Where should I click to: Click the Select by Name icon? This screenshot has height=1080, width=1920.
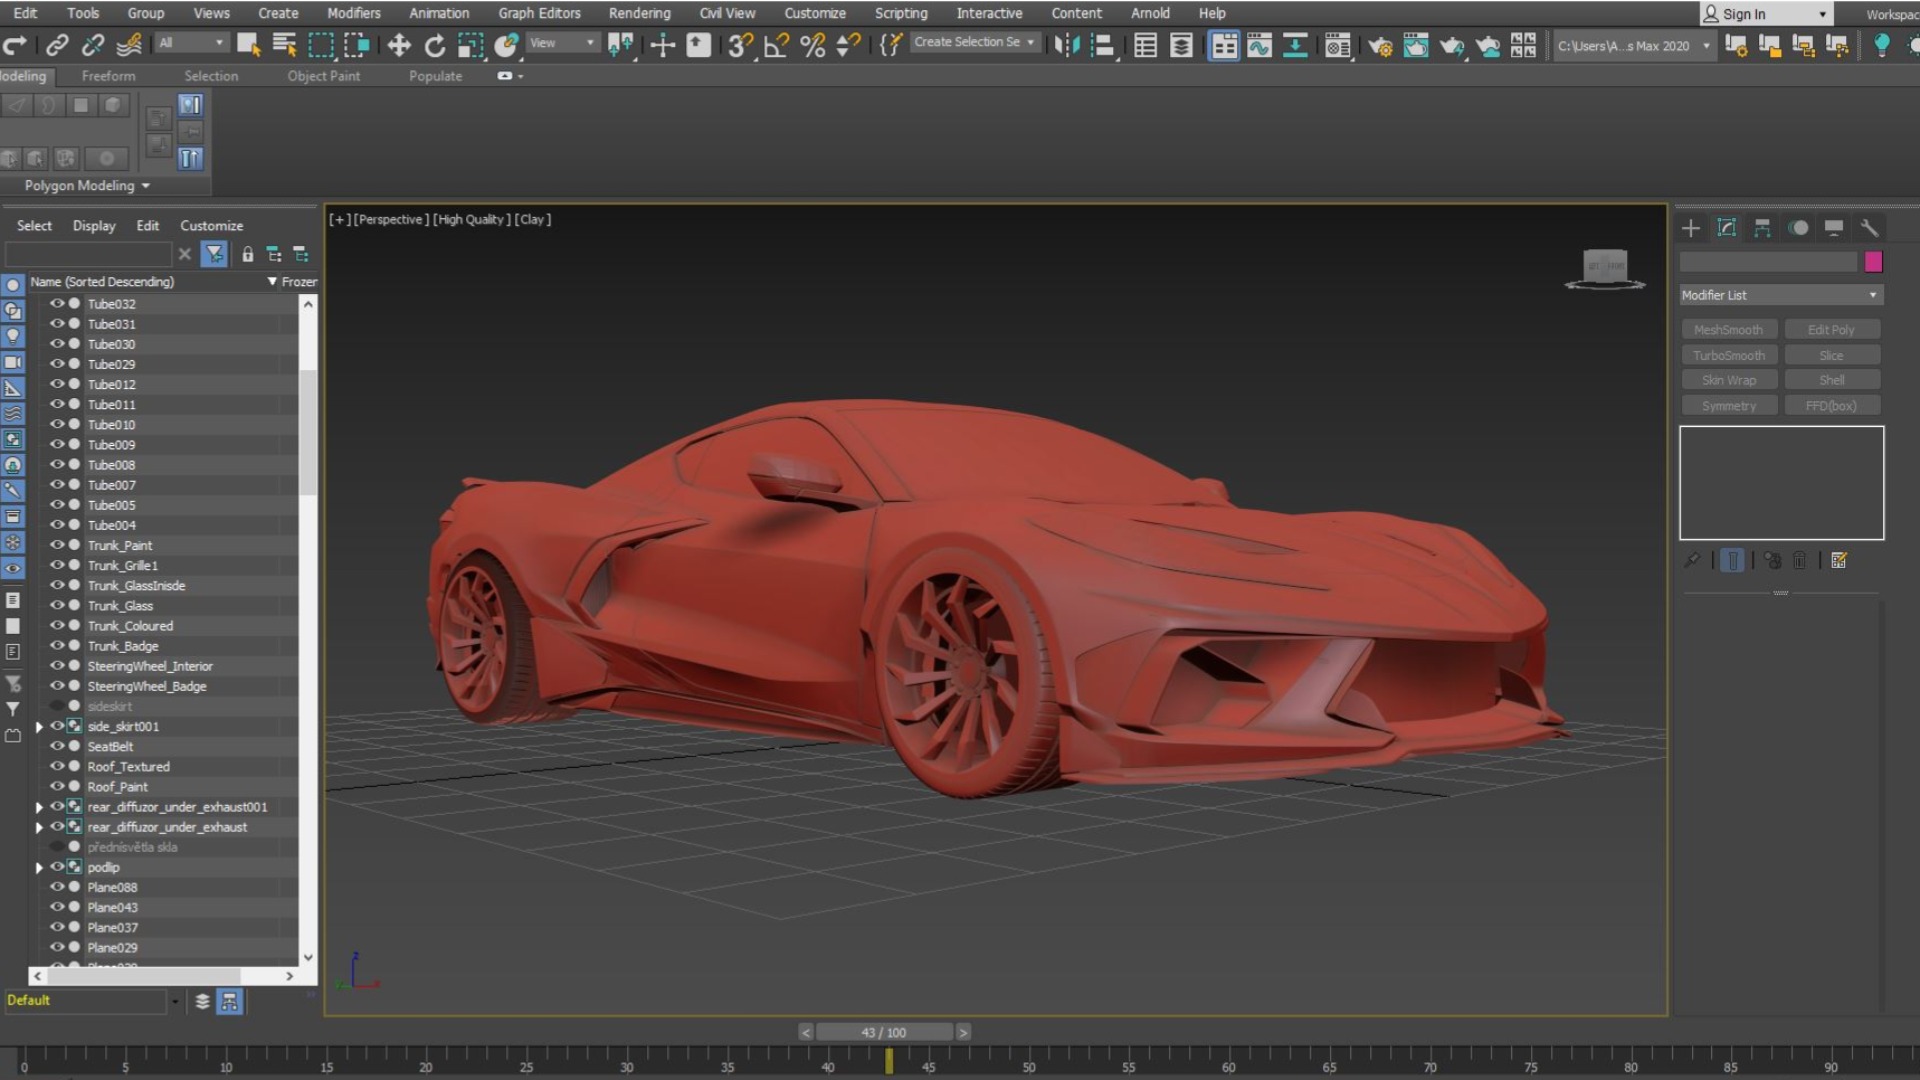284,45
